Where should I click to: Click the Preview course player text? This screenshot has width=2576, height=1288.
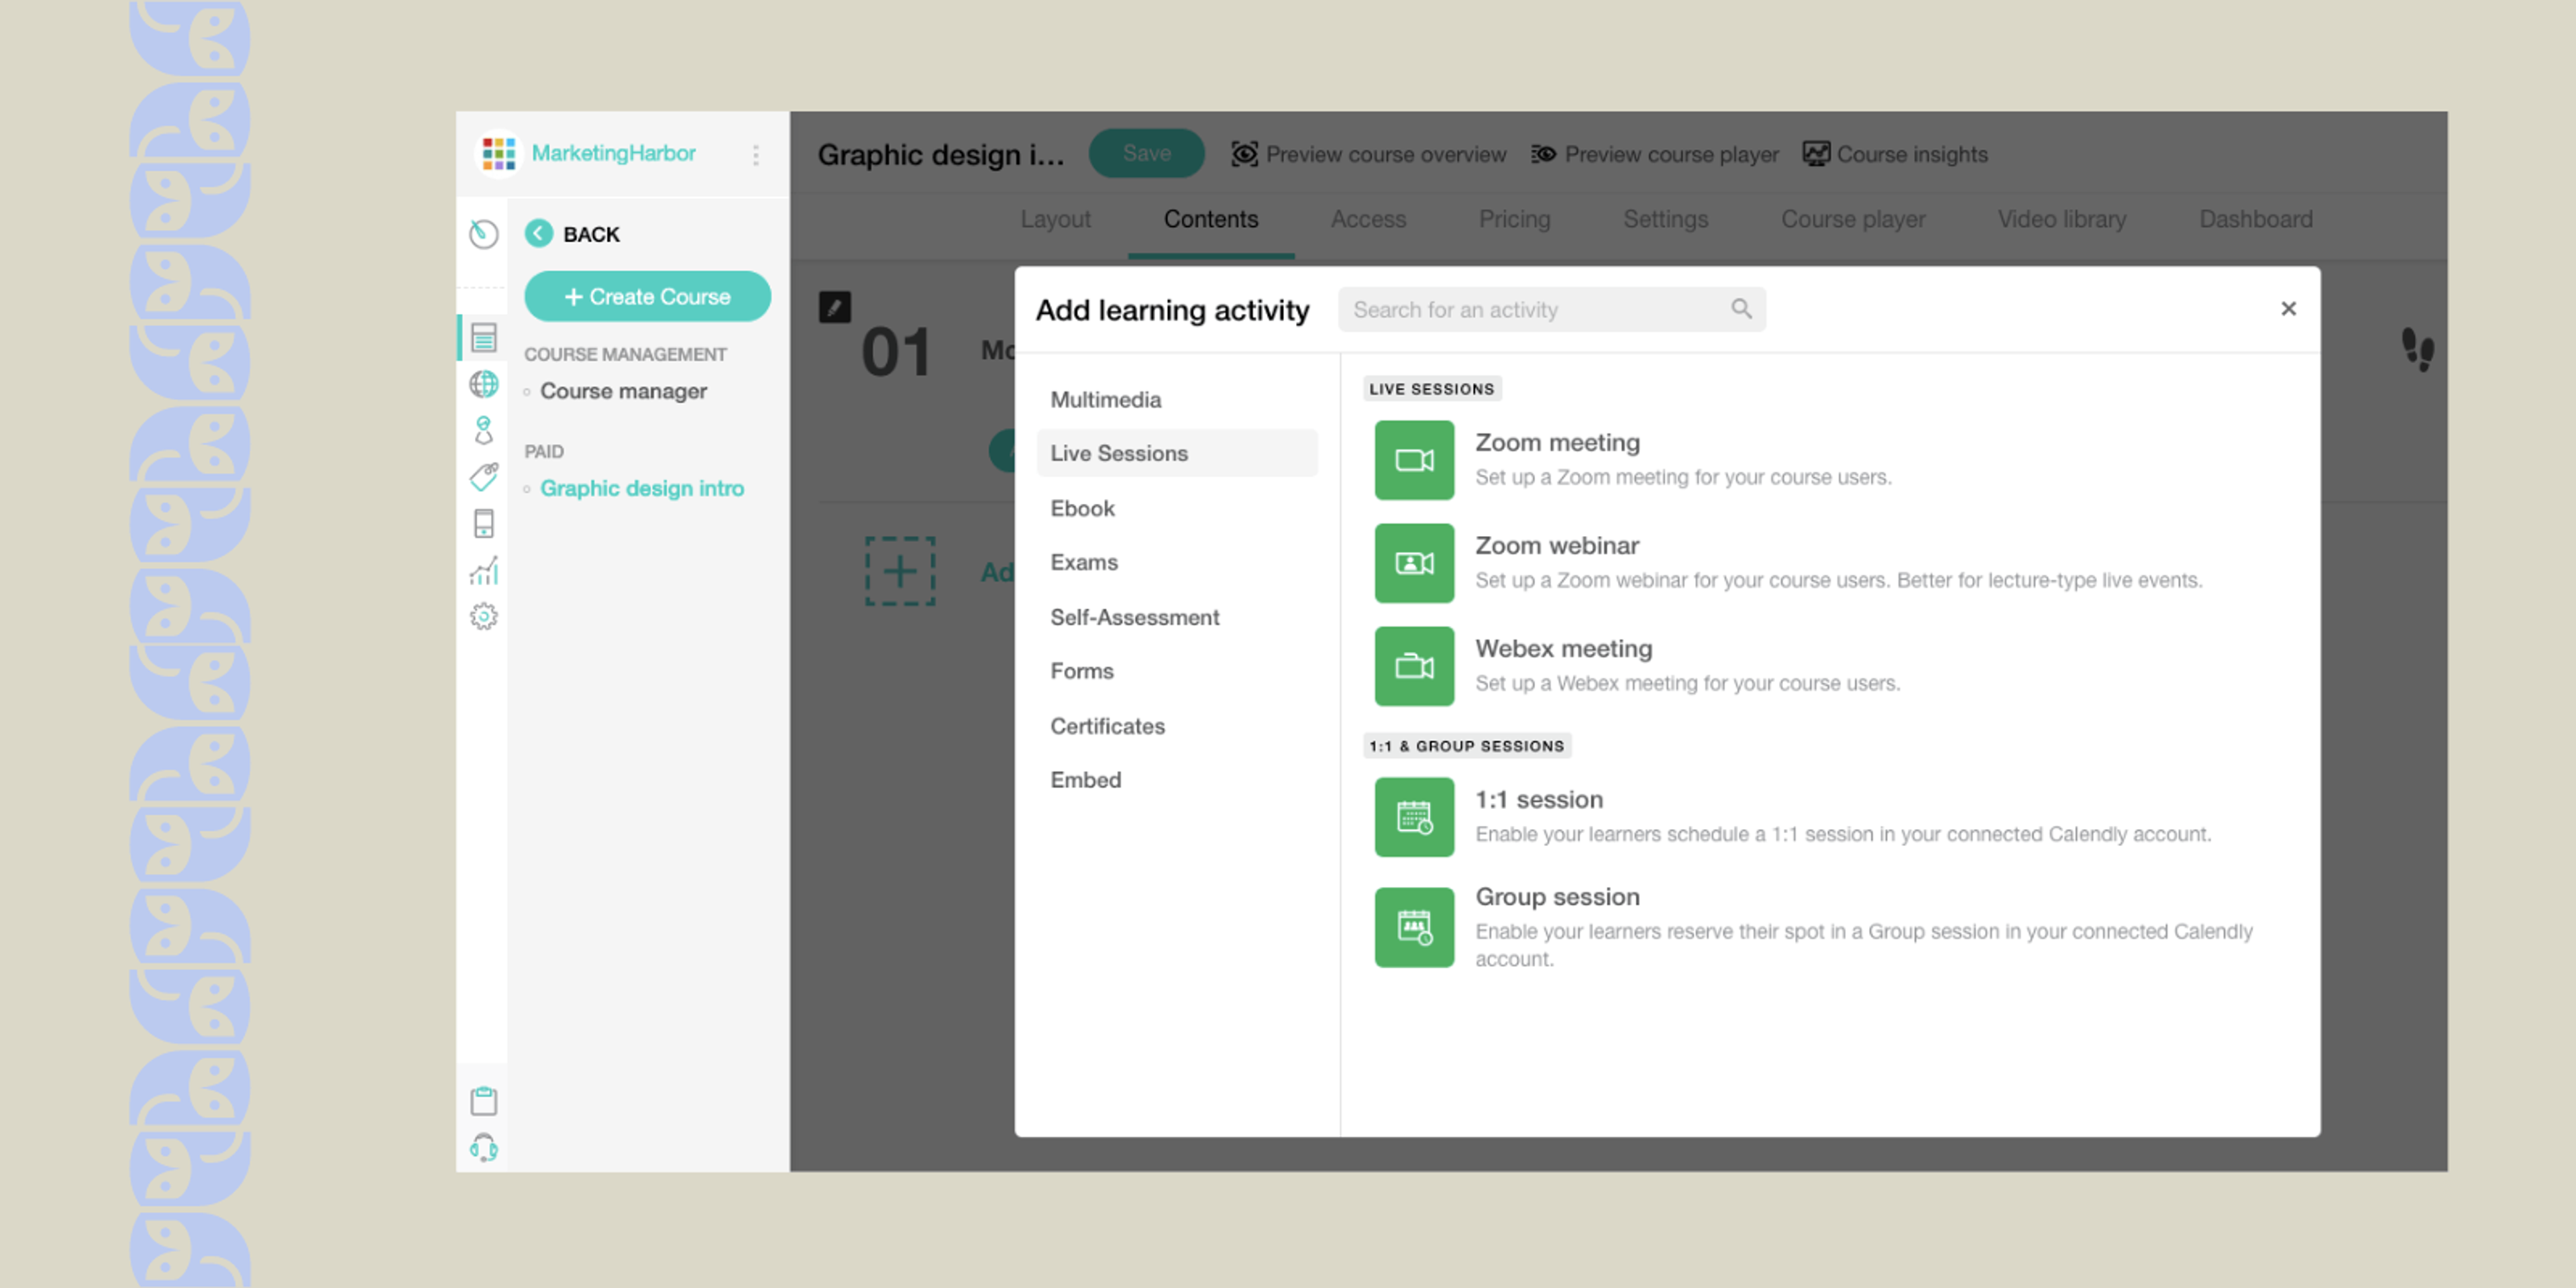pyautogui.click(x=1671, y=154)
